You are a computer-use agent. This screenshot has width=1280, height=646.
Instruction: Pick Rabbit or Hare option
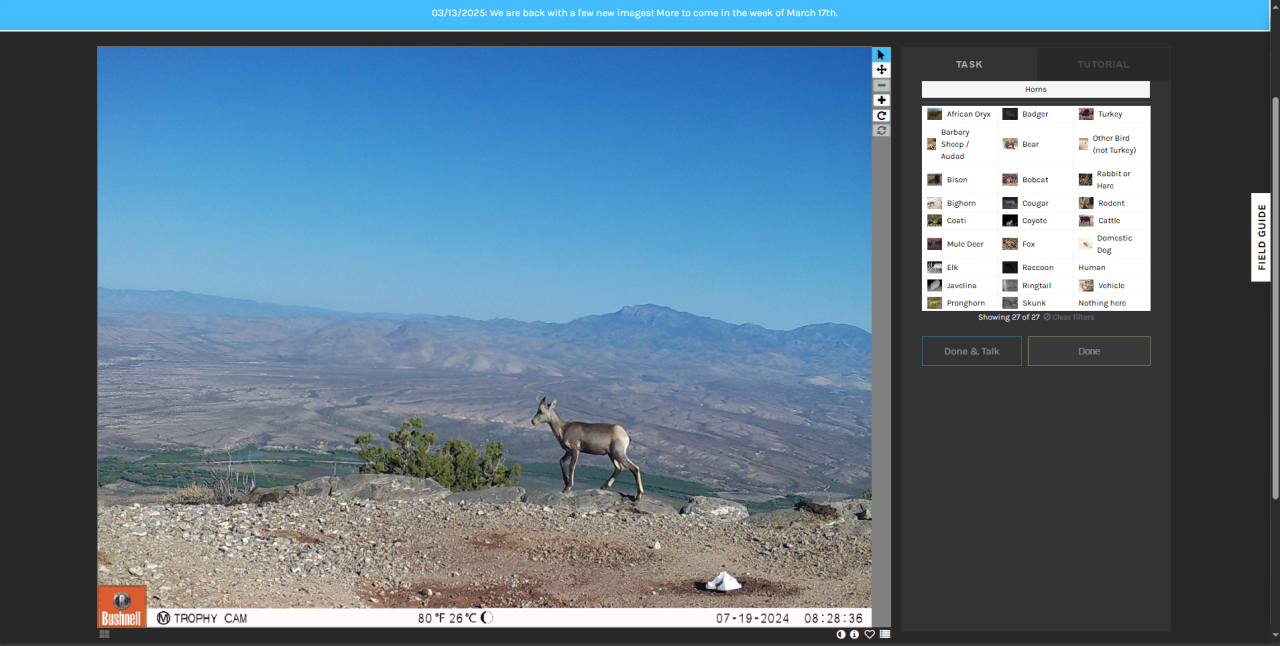tap(1112, 180)
